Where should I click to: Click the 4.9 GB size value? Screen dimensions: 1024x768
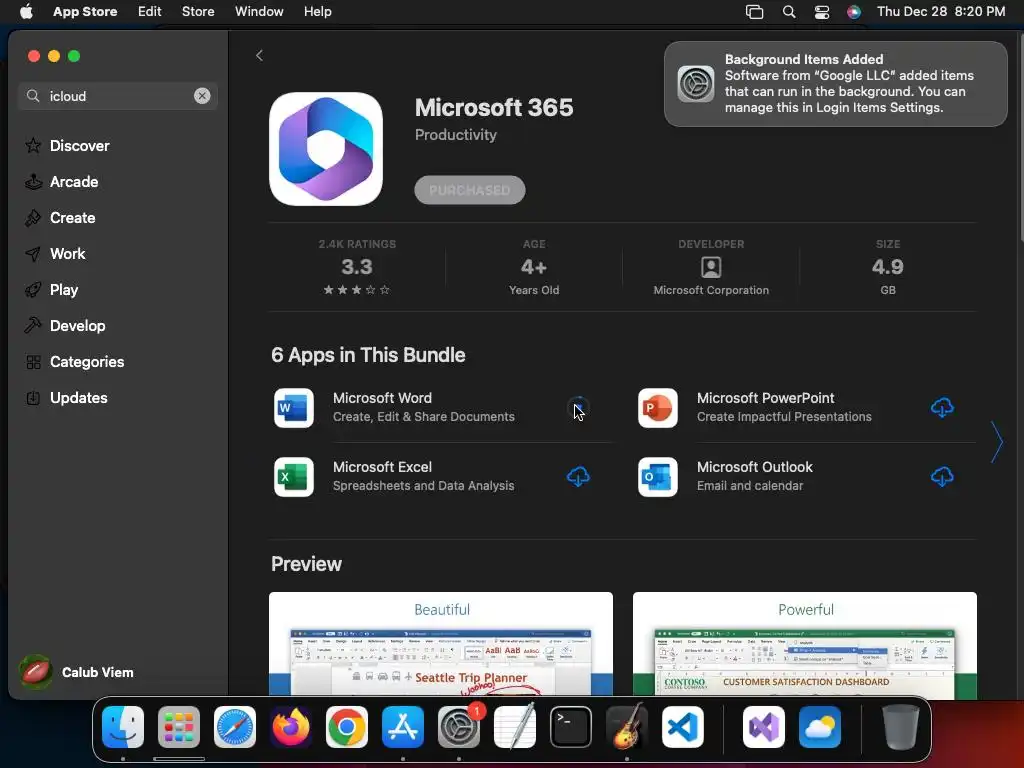click(x=888, y=267)
